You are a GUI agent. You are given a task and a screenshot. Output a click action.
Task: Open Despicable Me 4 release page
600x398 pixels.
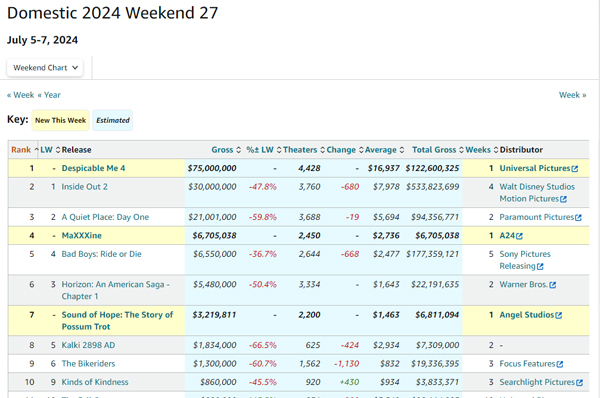tap(93, 168)
